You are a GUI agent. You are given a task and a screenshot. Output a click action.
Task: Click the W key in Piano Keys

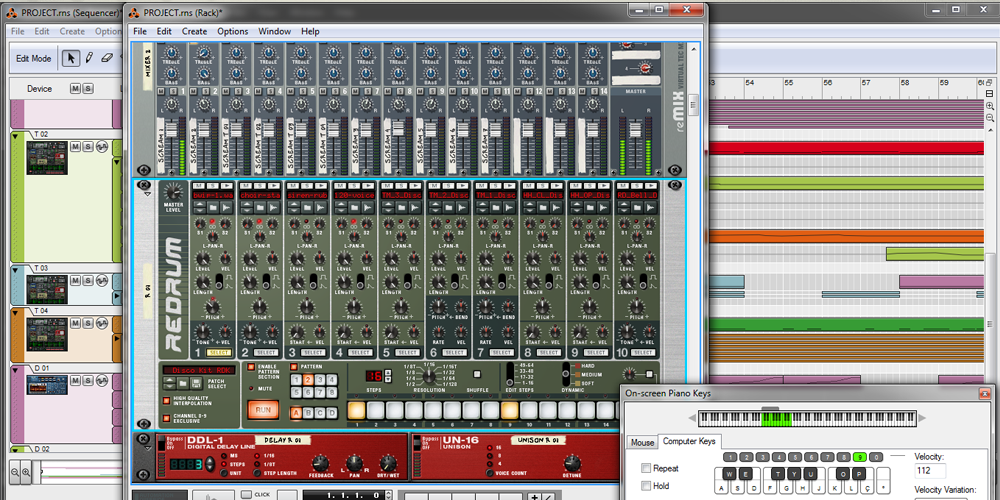pos(729,474)
